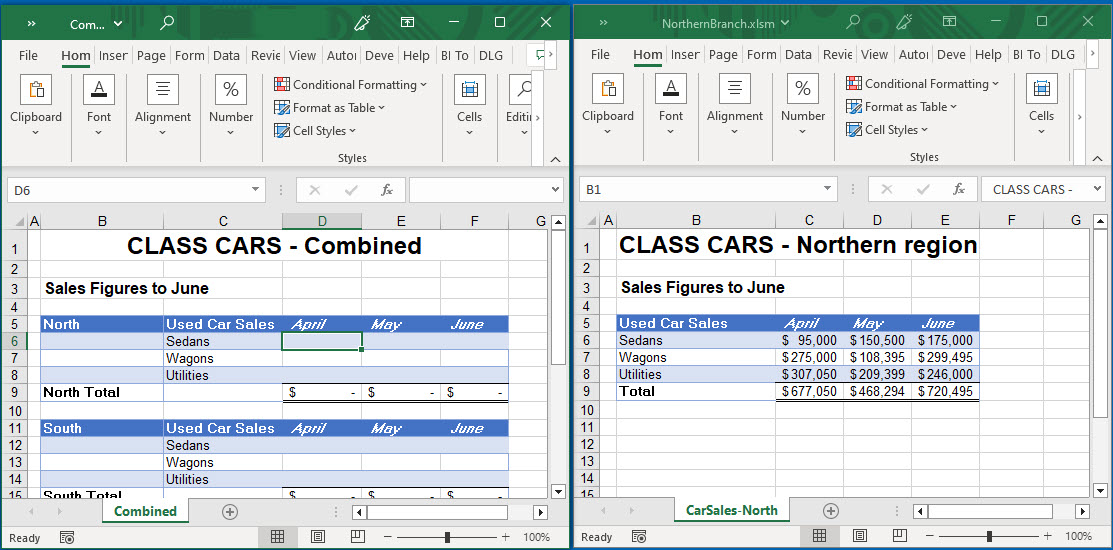The image size is (1113, 550).
Task: Click Font icon in NorthernBranch window
Action: (671, 90)
